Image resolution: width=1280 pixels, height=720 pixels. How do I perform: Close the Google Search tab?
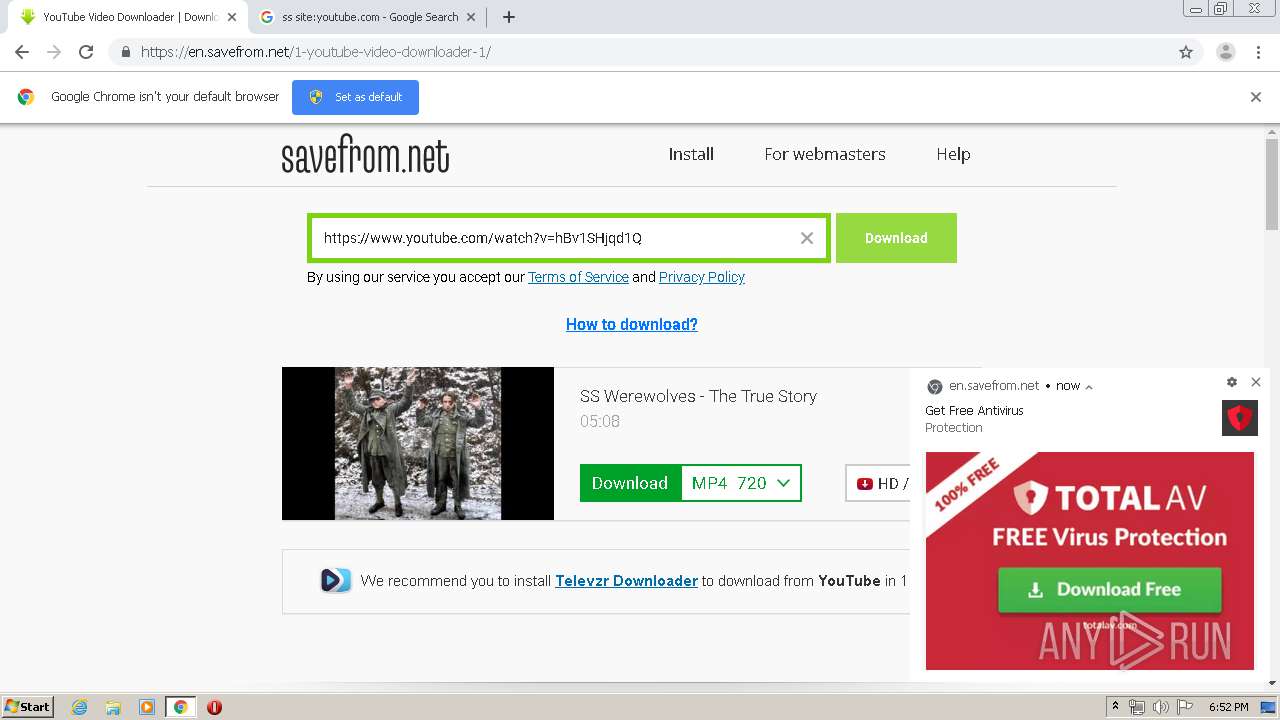[x=472, y=17]
